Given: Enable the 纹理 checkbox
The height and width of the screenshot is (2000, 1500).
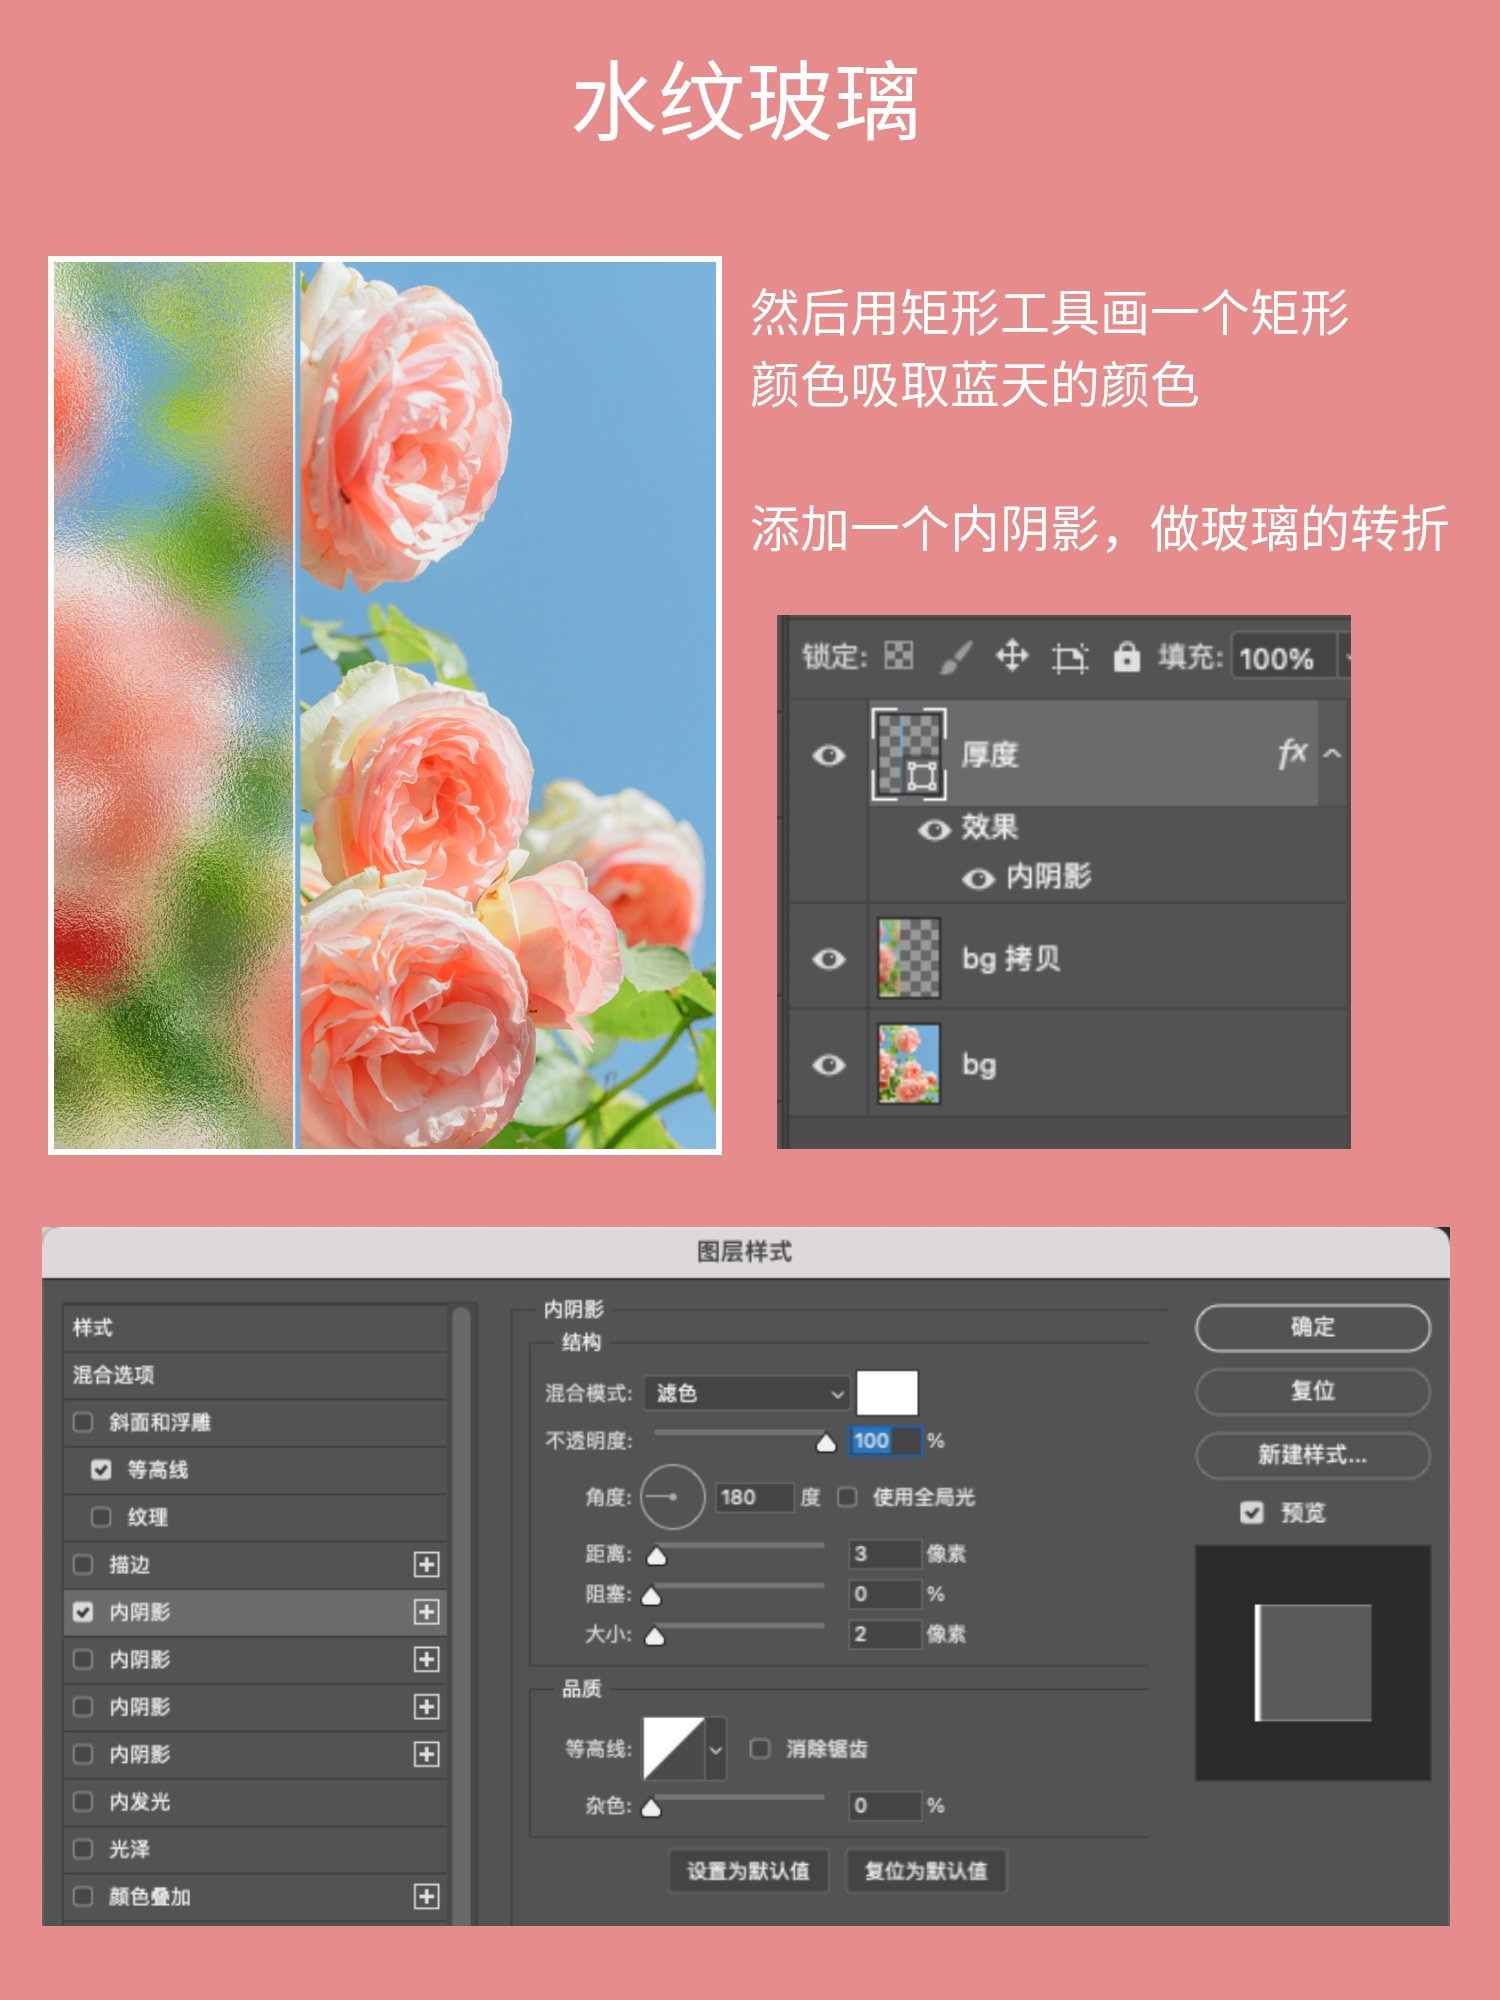Looking at the screenshot, I should point(101,1517).
